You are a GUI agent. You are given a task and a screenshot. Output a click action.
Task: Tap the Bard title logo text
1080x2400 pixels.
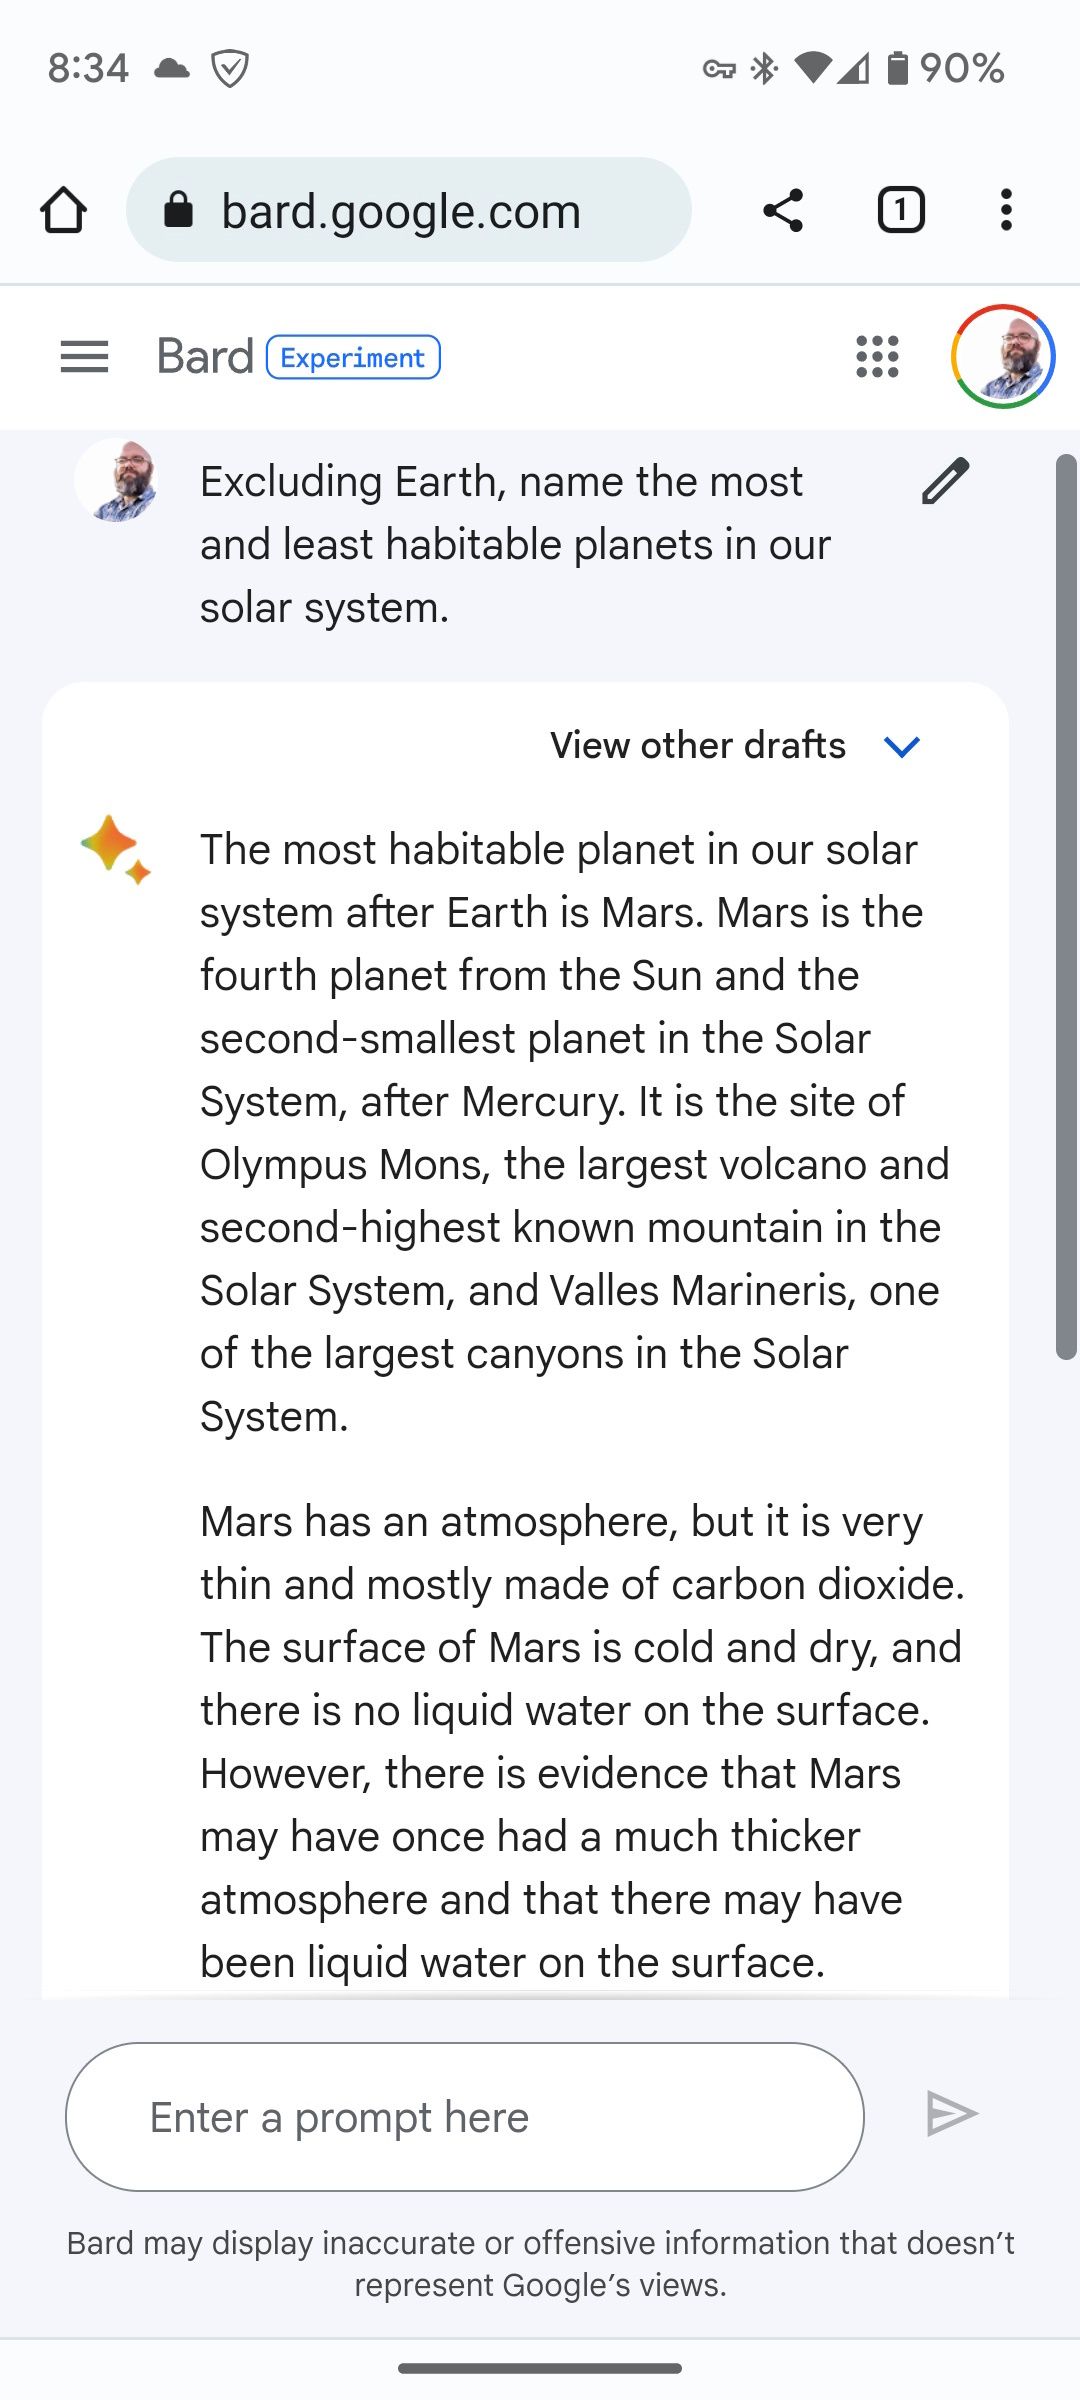pos(205,357)
